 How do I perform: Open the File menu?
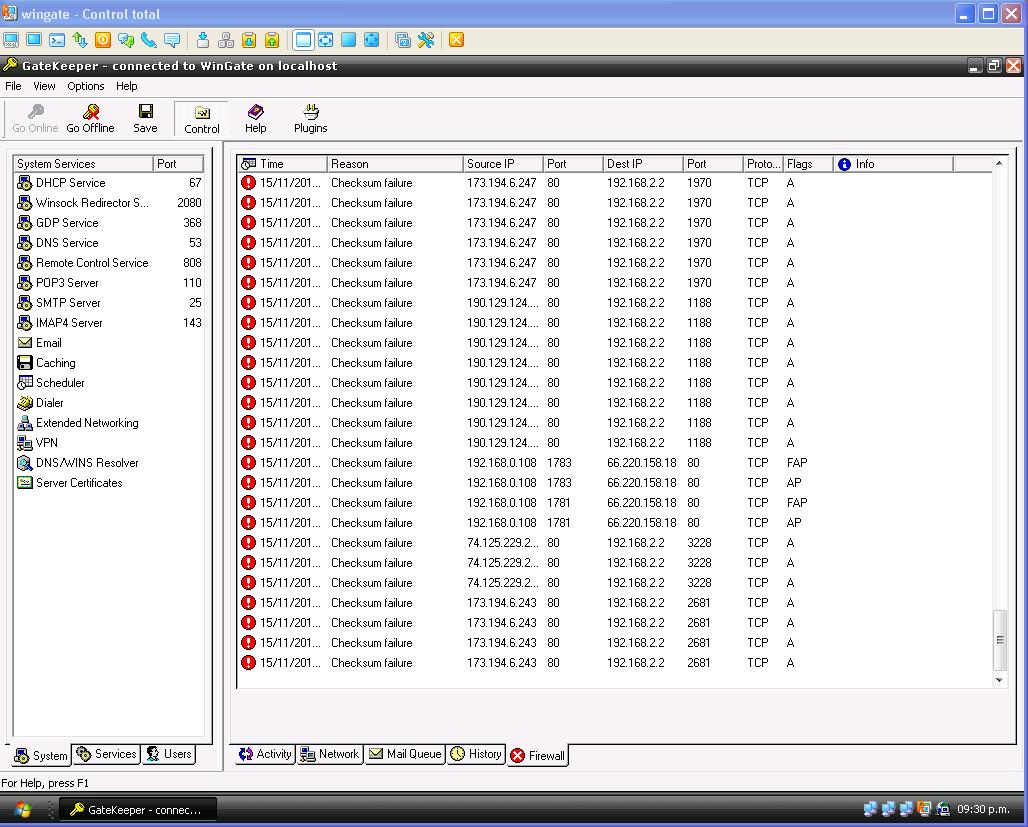point(13,86)
